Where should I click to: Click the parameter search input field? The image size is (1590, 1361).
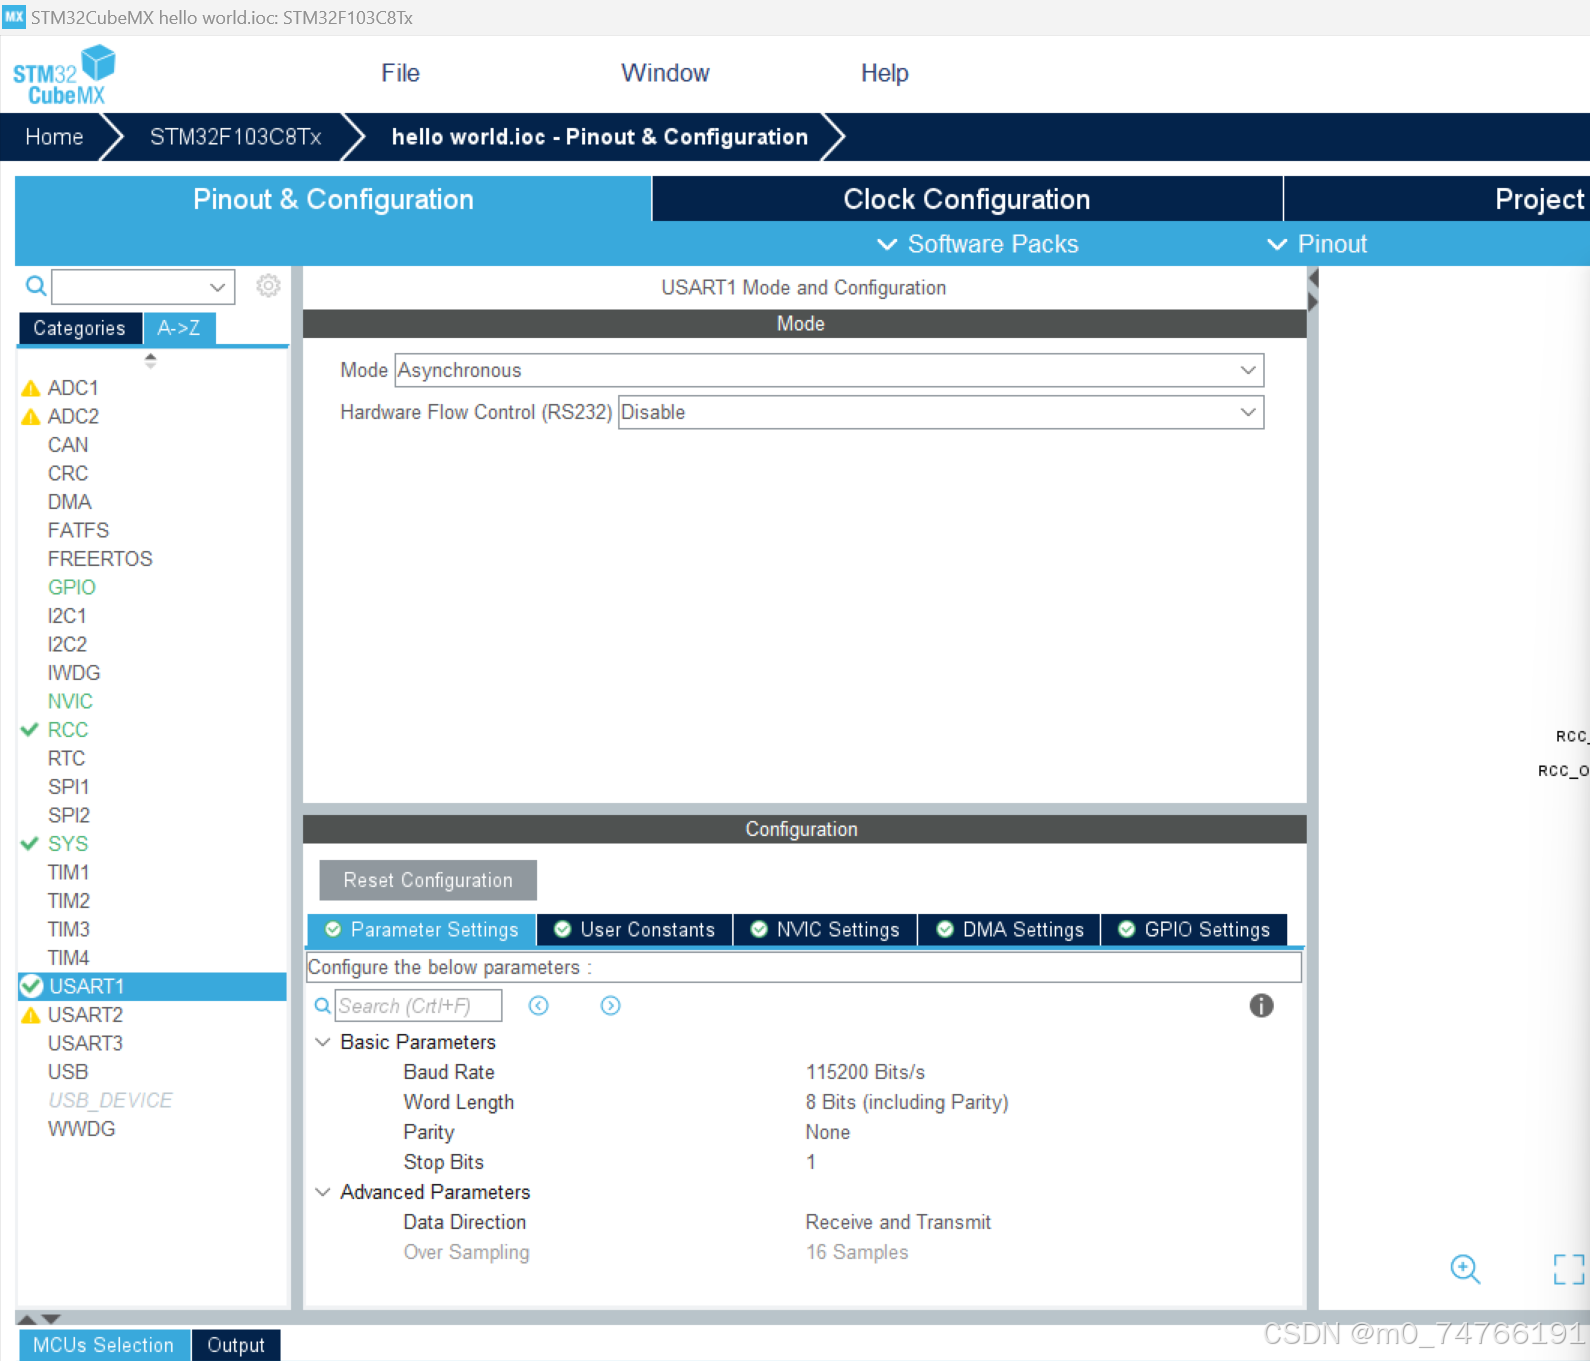click(418, 1006)
